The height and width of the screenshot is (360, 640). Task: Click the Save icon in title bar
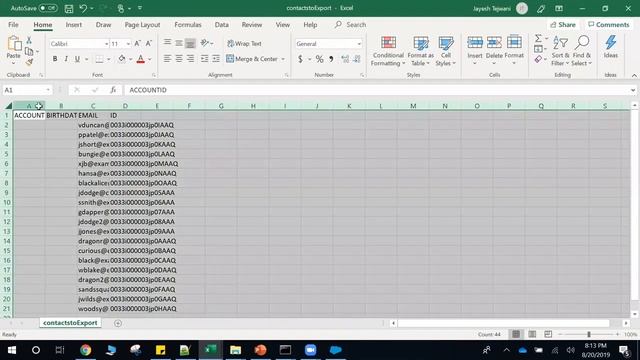[x=69, y=8]
